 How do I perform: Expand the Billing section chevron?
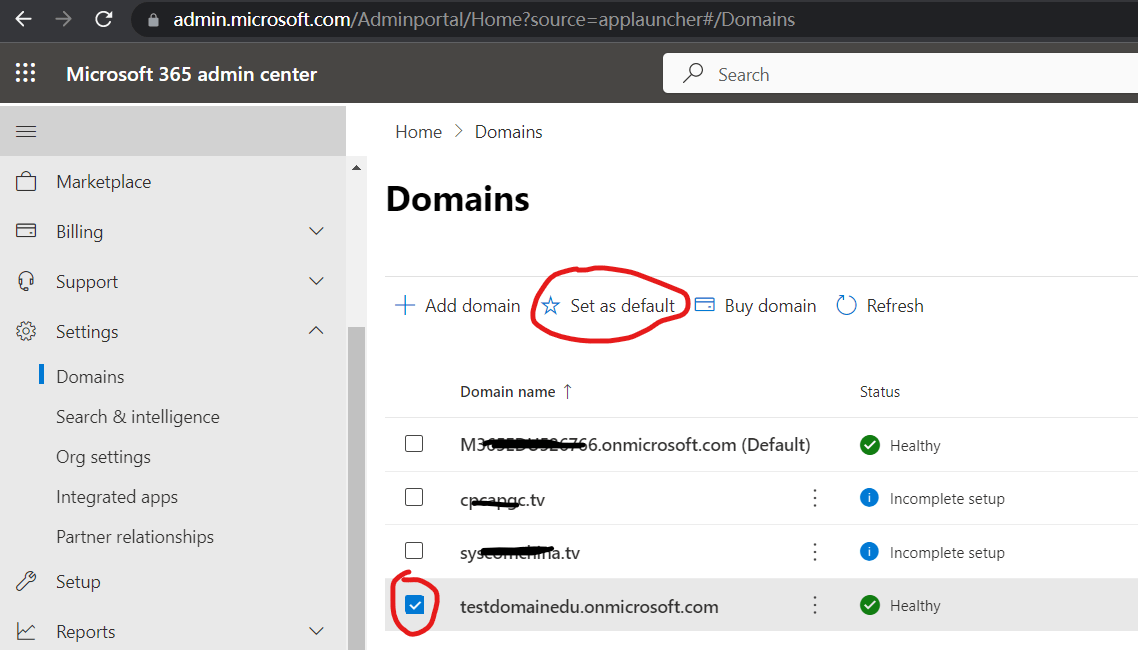point(316,231)
